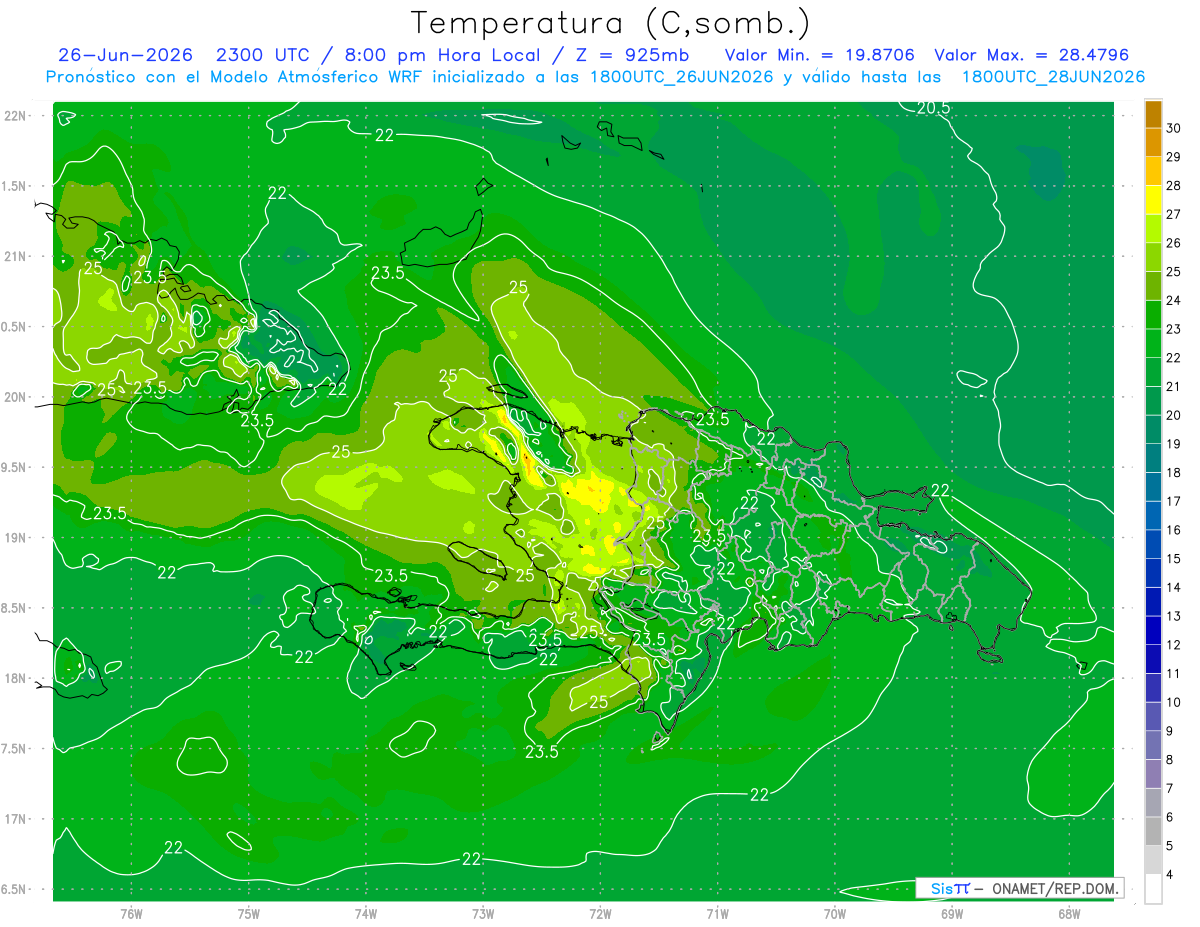Click the '21N' latitude axis label

[x=16, y=256]
